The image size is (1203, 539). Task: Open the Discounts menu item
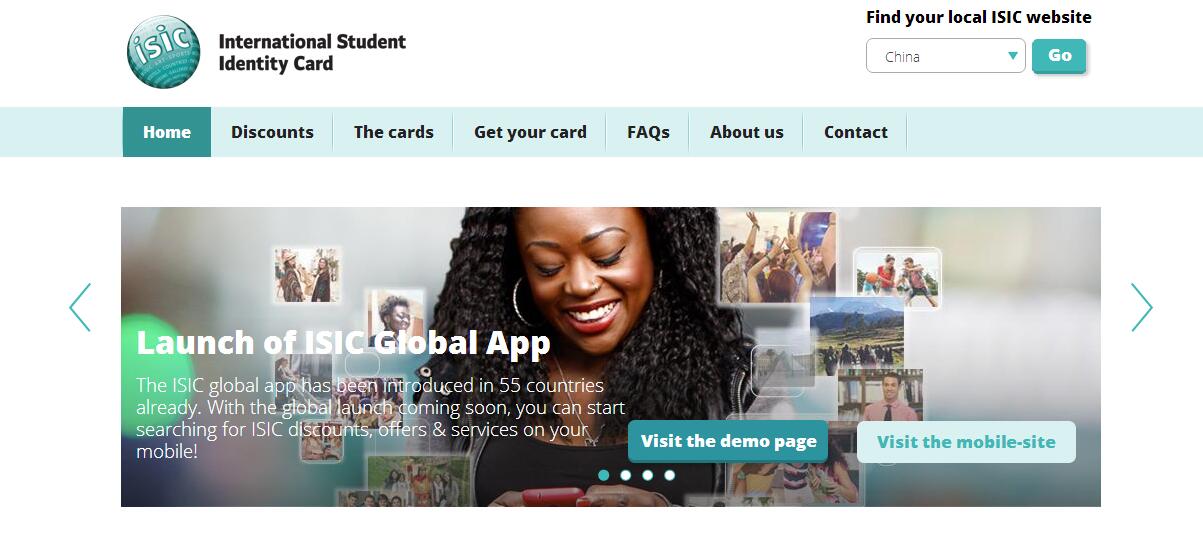[x=272, y=132]
